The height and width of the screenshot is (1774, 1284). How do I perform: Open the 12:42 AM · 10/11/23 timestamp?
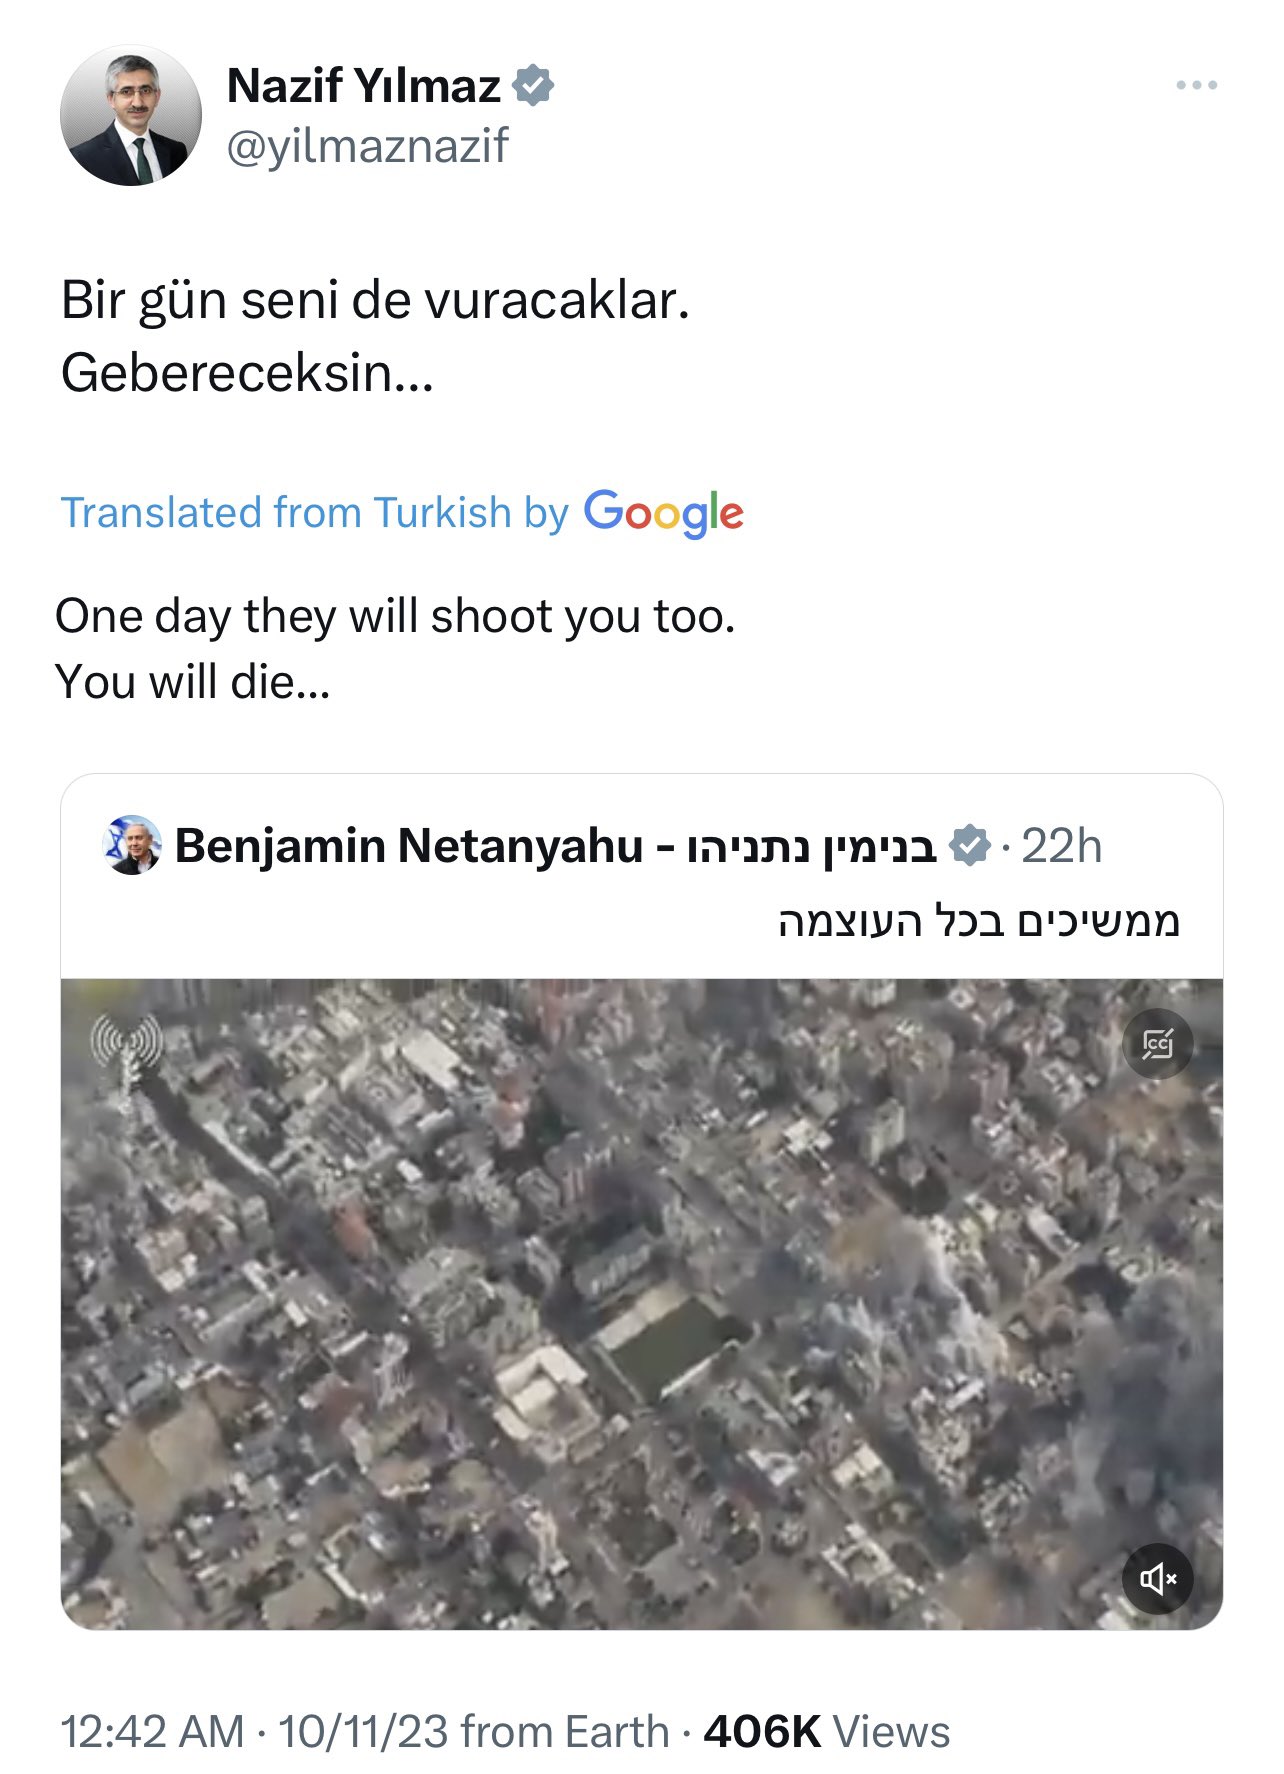255,1731
